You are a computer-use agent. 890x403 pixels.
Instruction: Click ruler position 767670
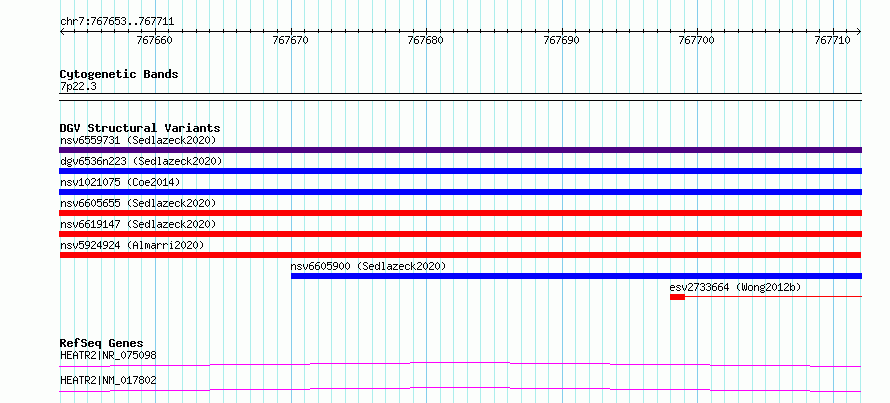pos(291,40)
